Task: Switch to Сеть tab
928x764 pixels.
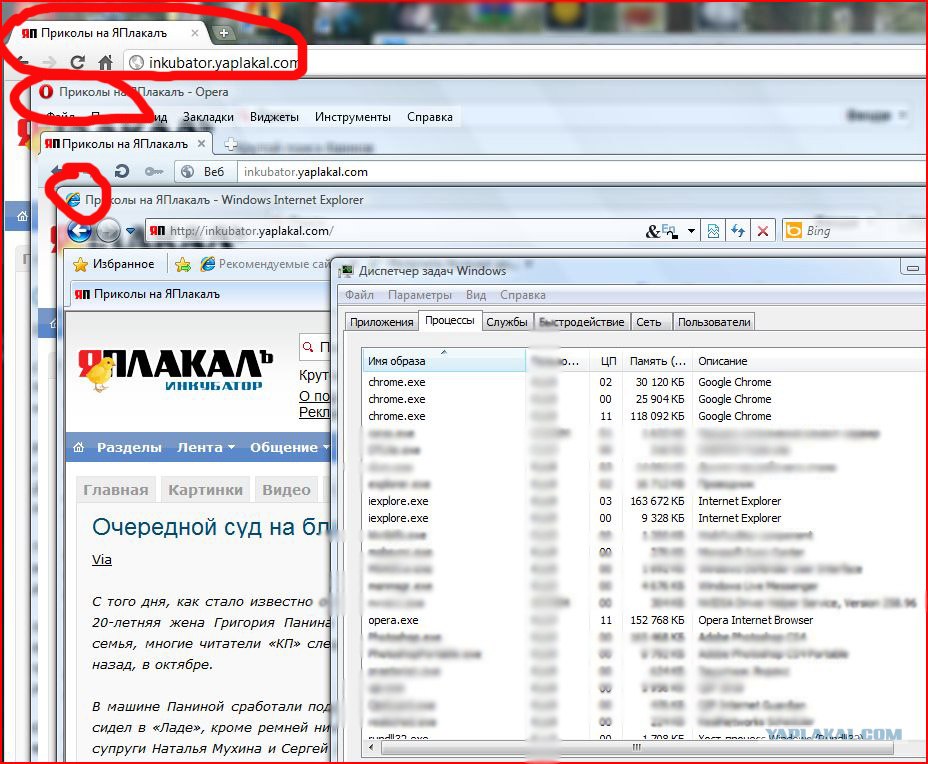Action: (649, 322)
